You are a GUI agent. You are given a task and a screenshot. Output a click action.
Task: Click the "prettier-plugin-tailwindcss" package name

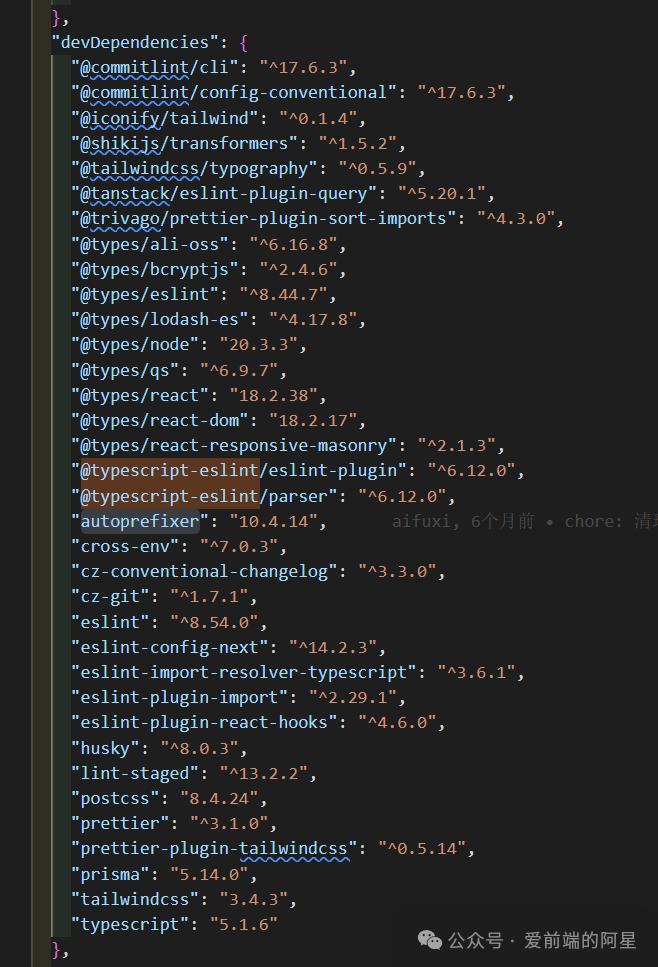(214, 849)
